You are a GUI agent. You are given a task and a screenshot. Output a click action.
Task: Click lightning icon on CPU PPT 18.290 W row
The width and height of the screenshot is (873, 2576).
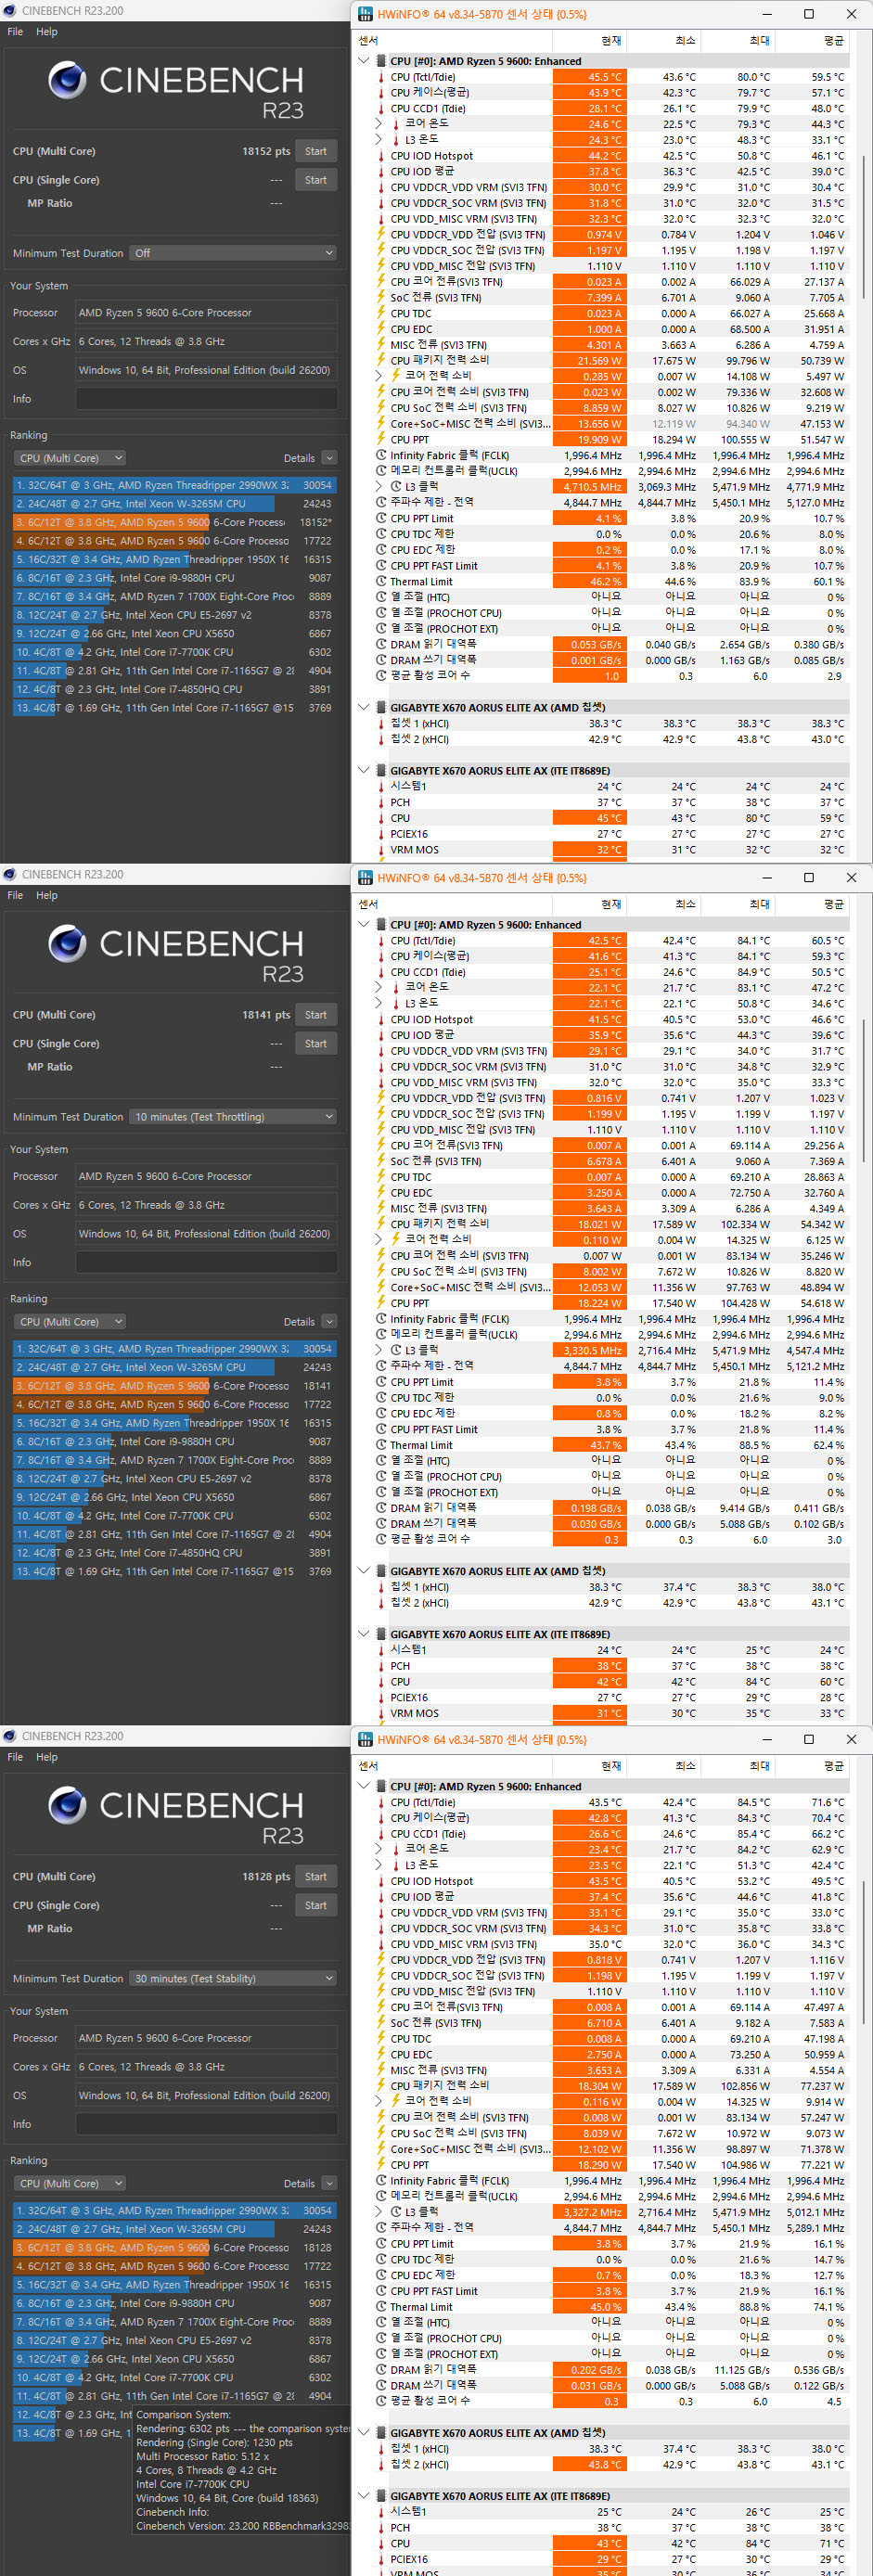[x=381, y=2165]
